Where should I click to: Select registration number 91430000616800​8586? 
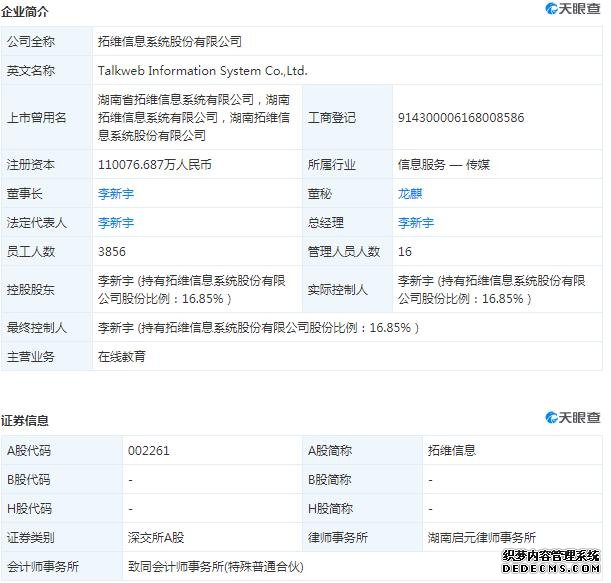(461, 118)
